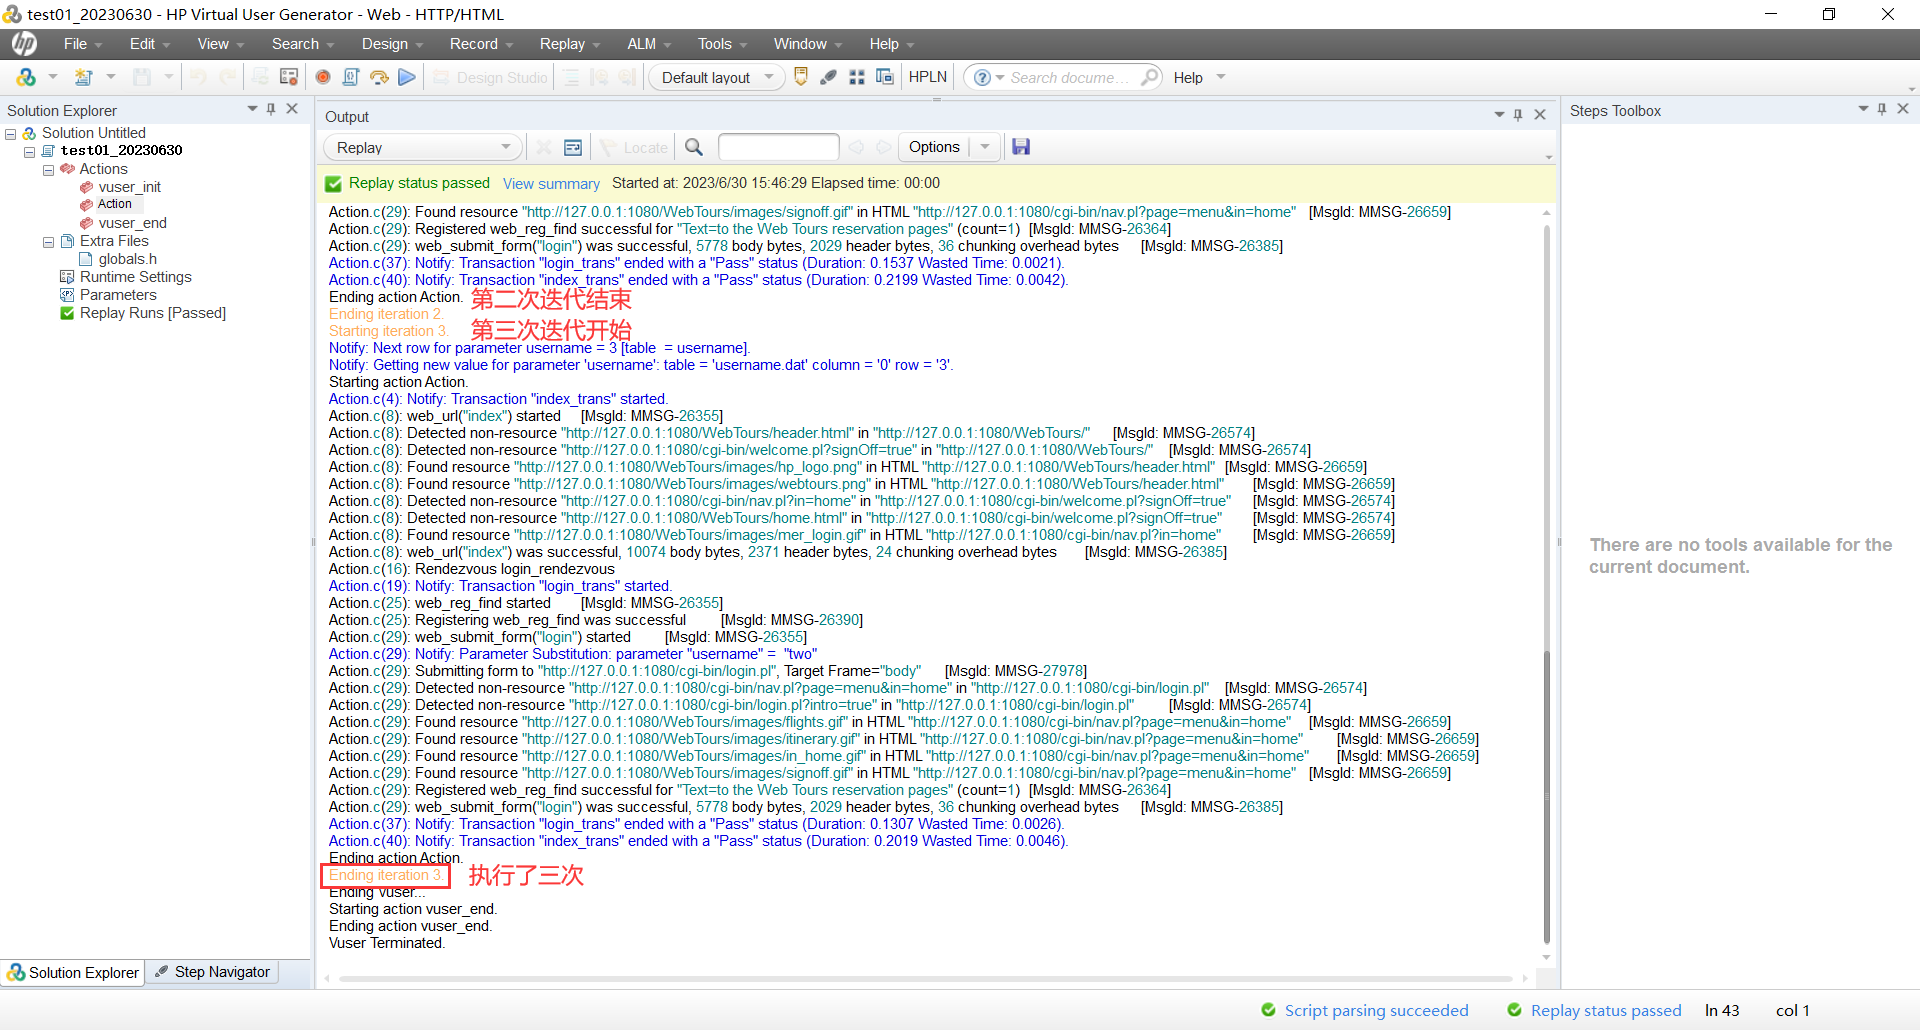Pin the Solution Explorer panel
1920x1030 pixels.
(271, 108)
